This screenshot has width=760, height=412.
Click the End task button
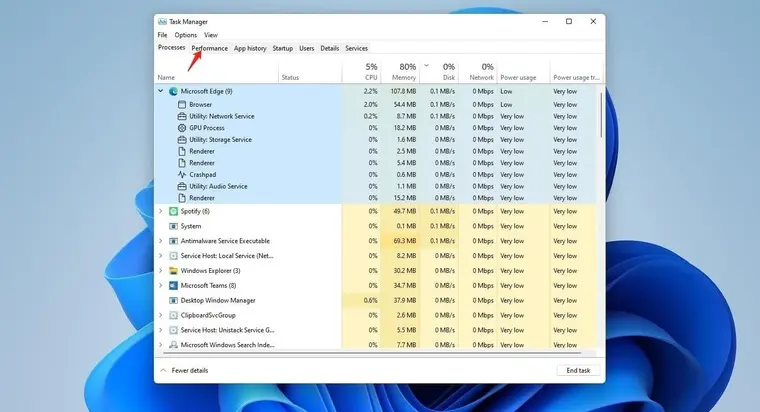(x=578, y=370)
